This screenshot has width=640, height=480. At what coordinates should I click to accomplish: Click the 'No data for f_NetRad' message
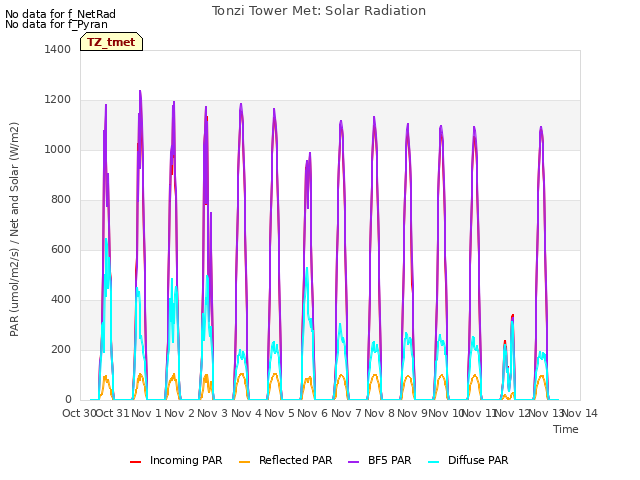click(60, 14)
